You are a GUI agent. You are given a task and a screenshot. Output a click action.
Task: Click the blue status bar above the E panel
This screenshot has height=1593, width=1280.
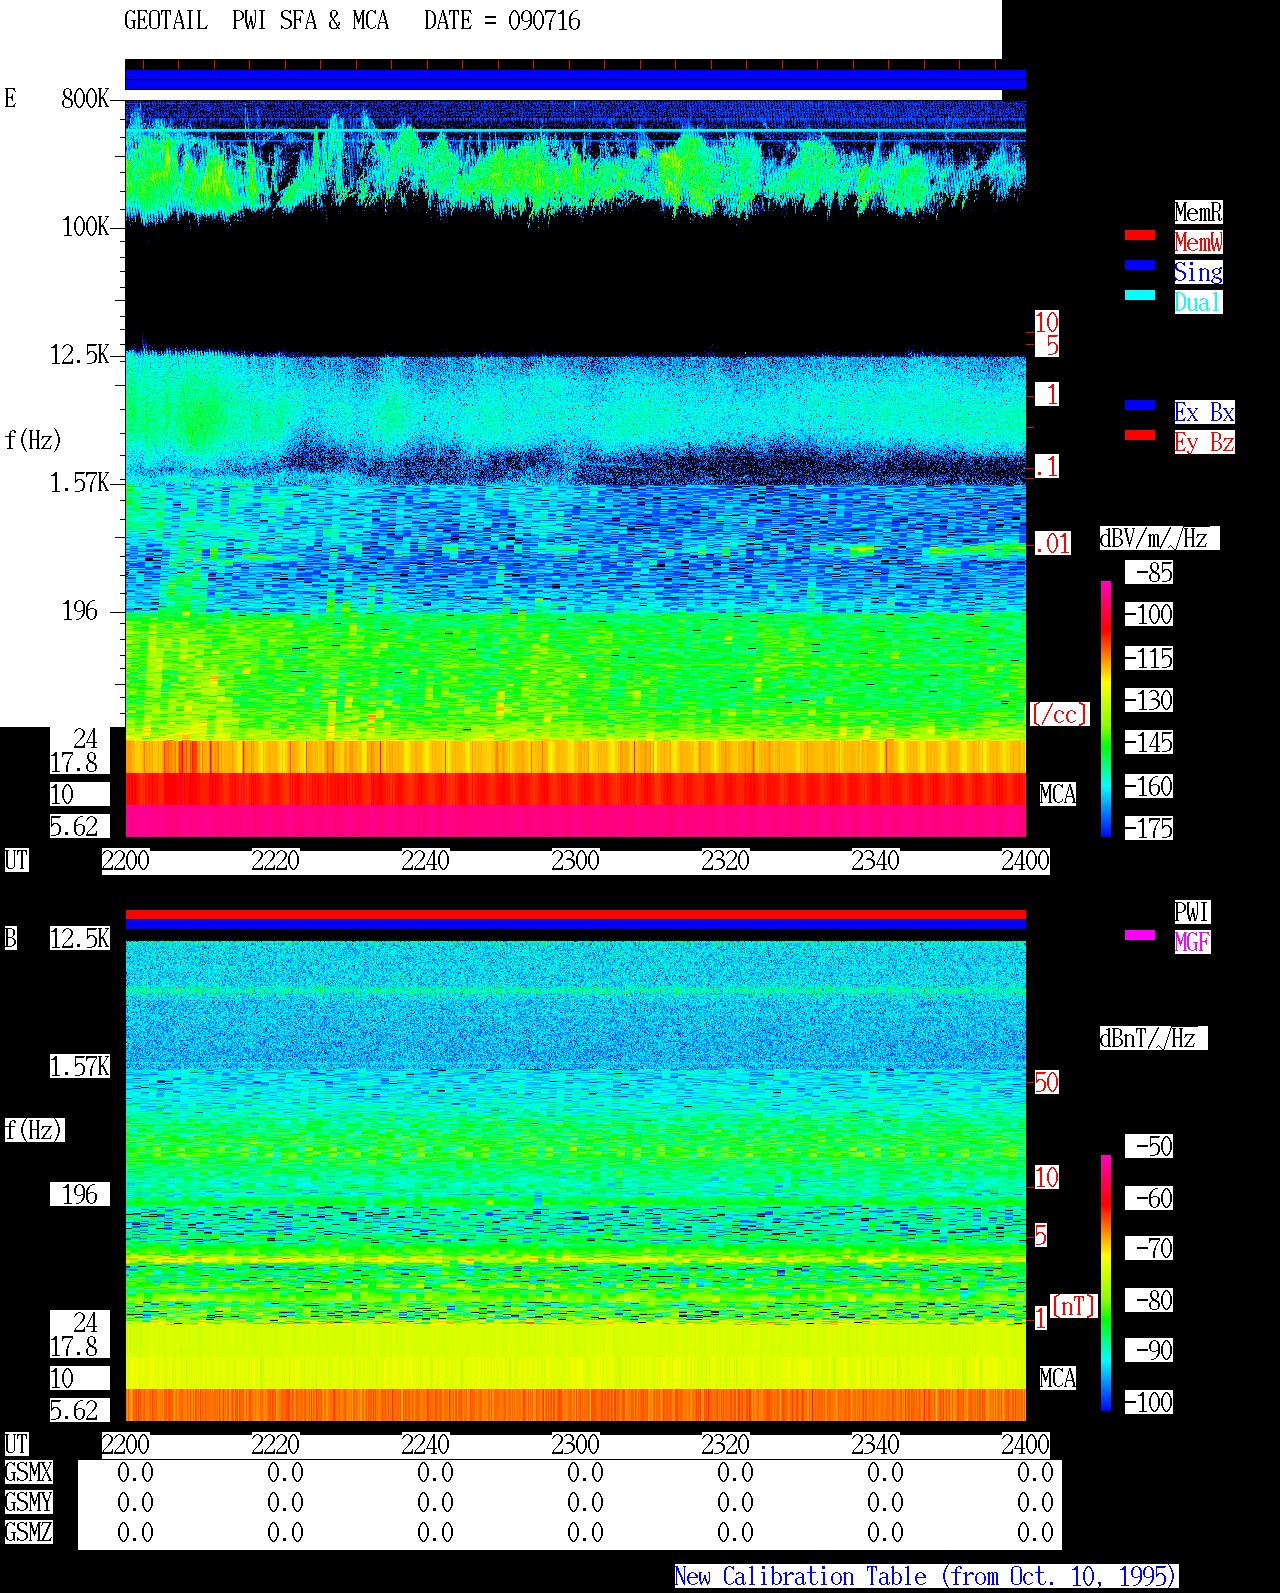[575, 80]
